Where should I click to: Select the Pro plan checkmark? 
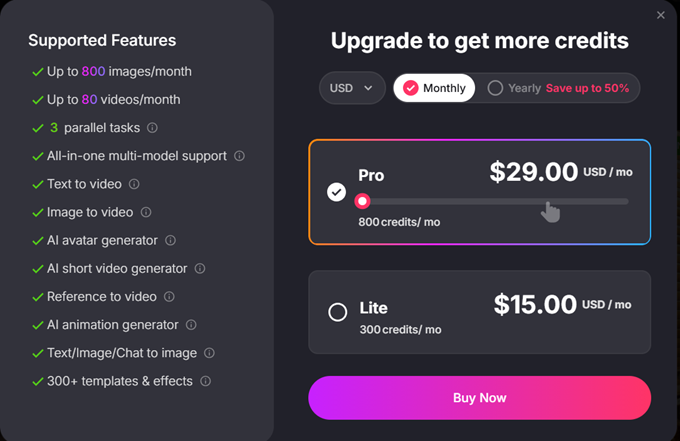[337, 192]
